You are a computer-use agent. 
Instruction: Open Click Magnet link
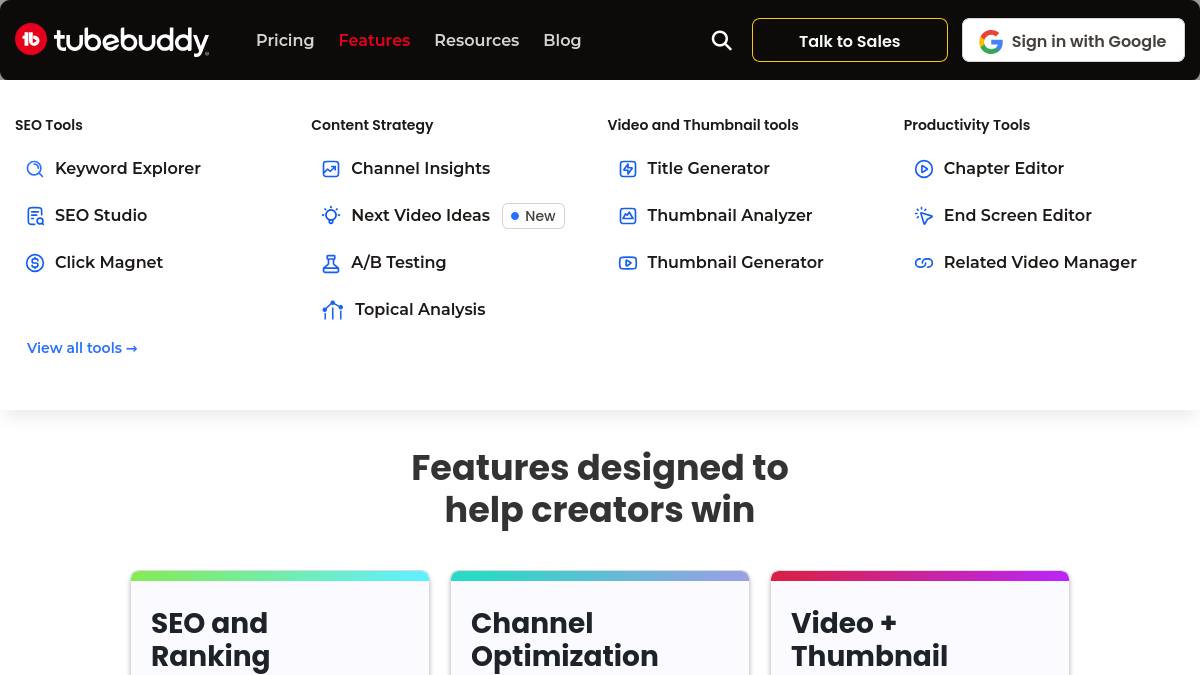[x=109, y=262]
